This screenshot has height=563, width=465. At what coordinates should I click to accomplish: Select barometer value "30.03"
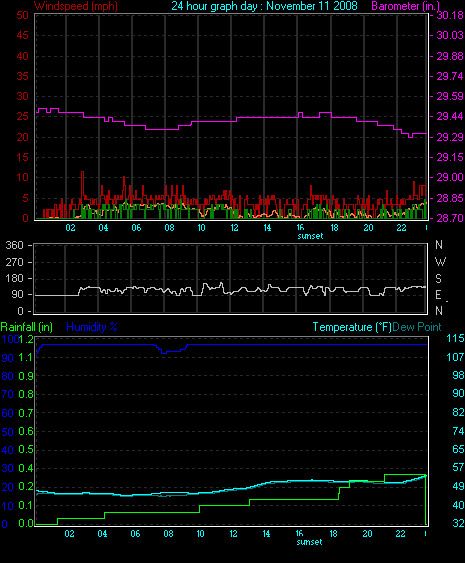tap(450, 35)
